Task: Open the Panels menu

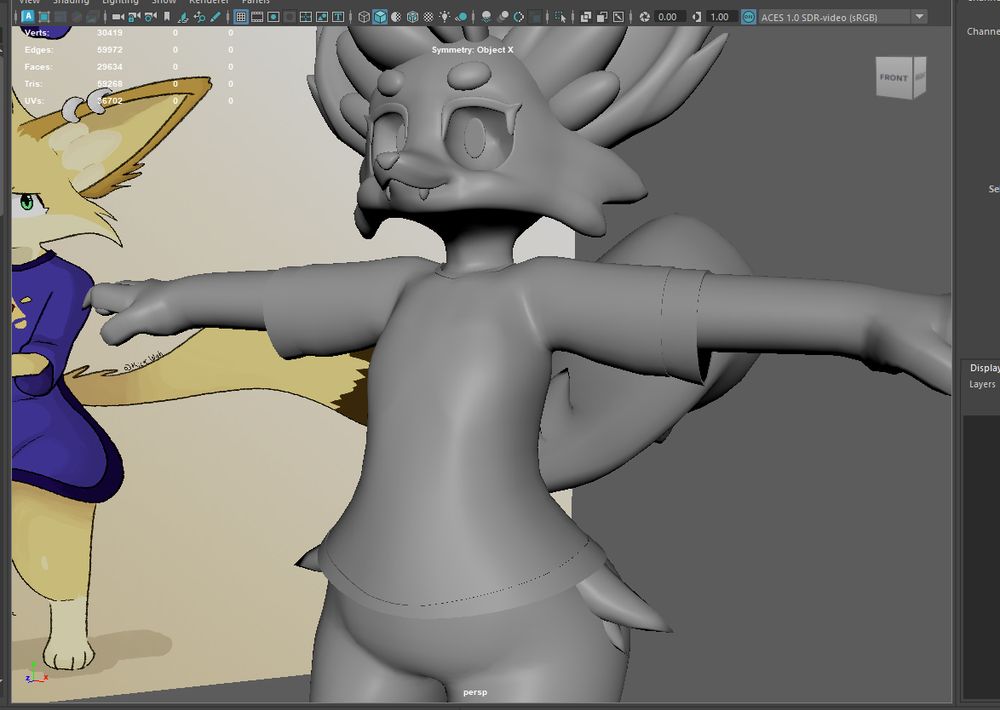Action: point(255,2)
